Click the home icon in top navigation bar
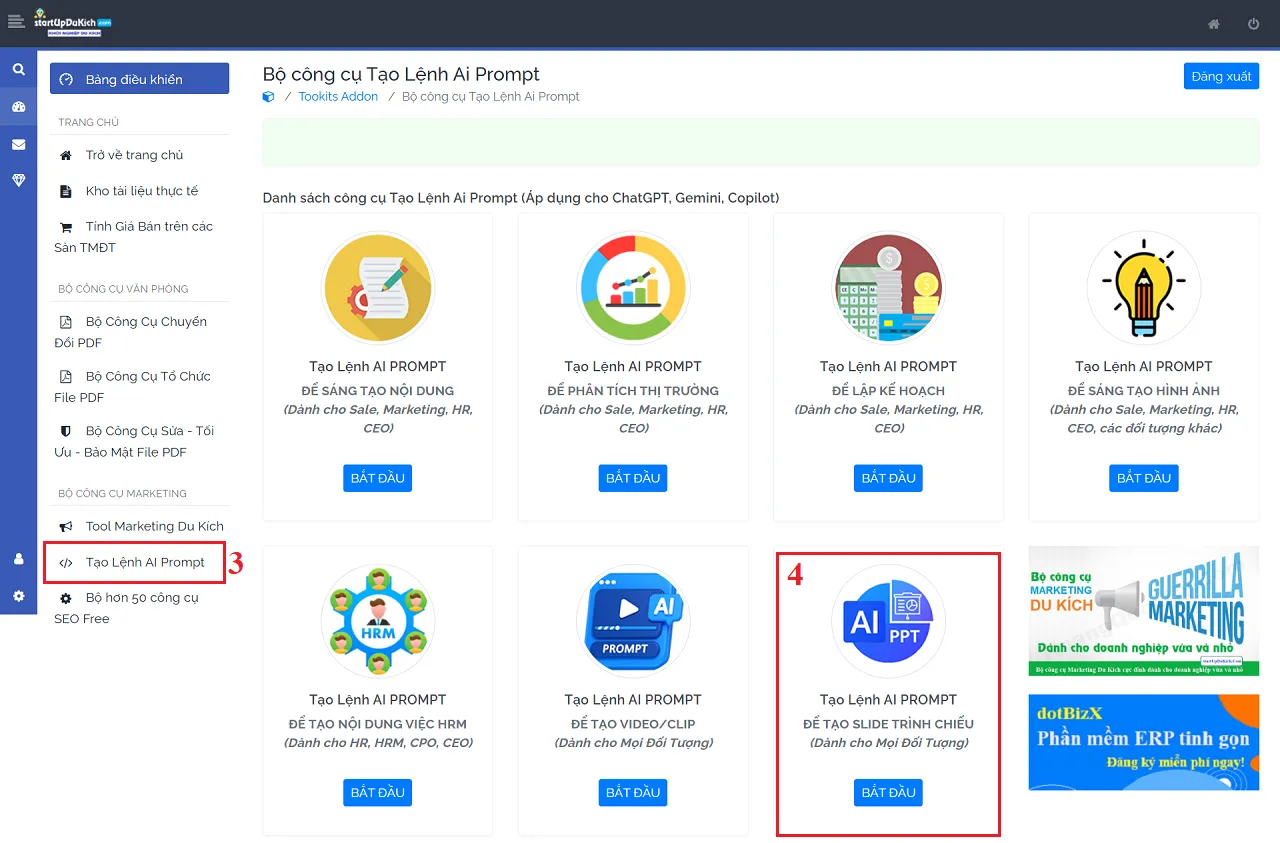 pyautogui.click(x=1213, y=24)
